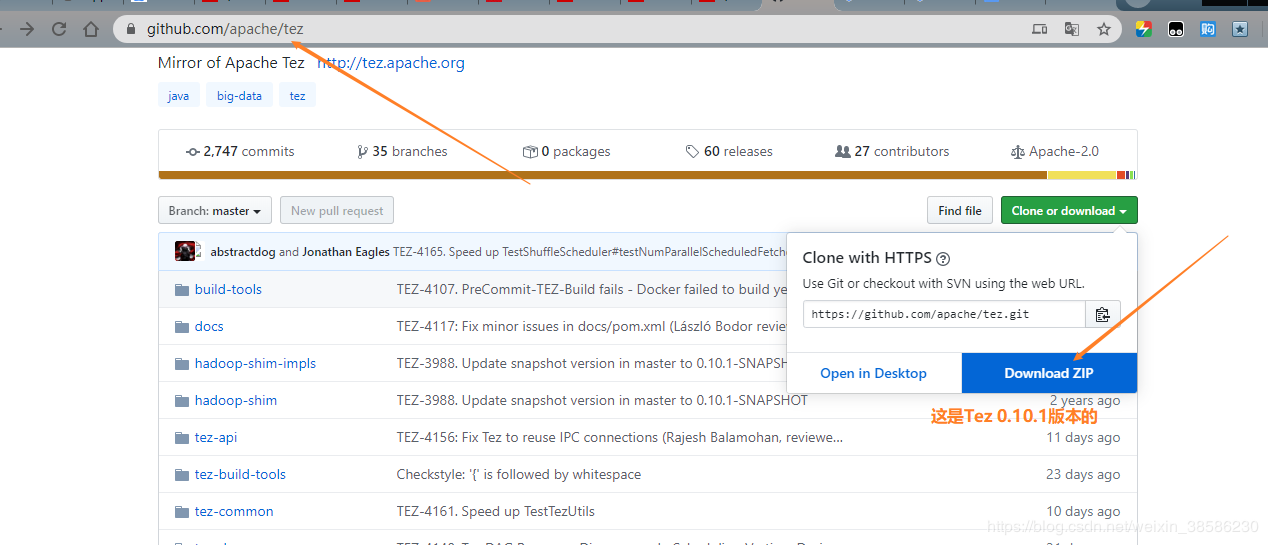The width and height of the screenshot is (1268, 545).
Task: View site security lock info
Action: coord(131,29)
